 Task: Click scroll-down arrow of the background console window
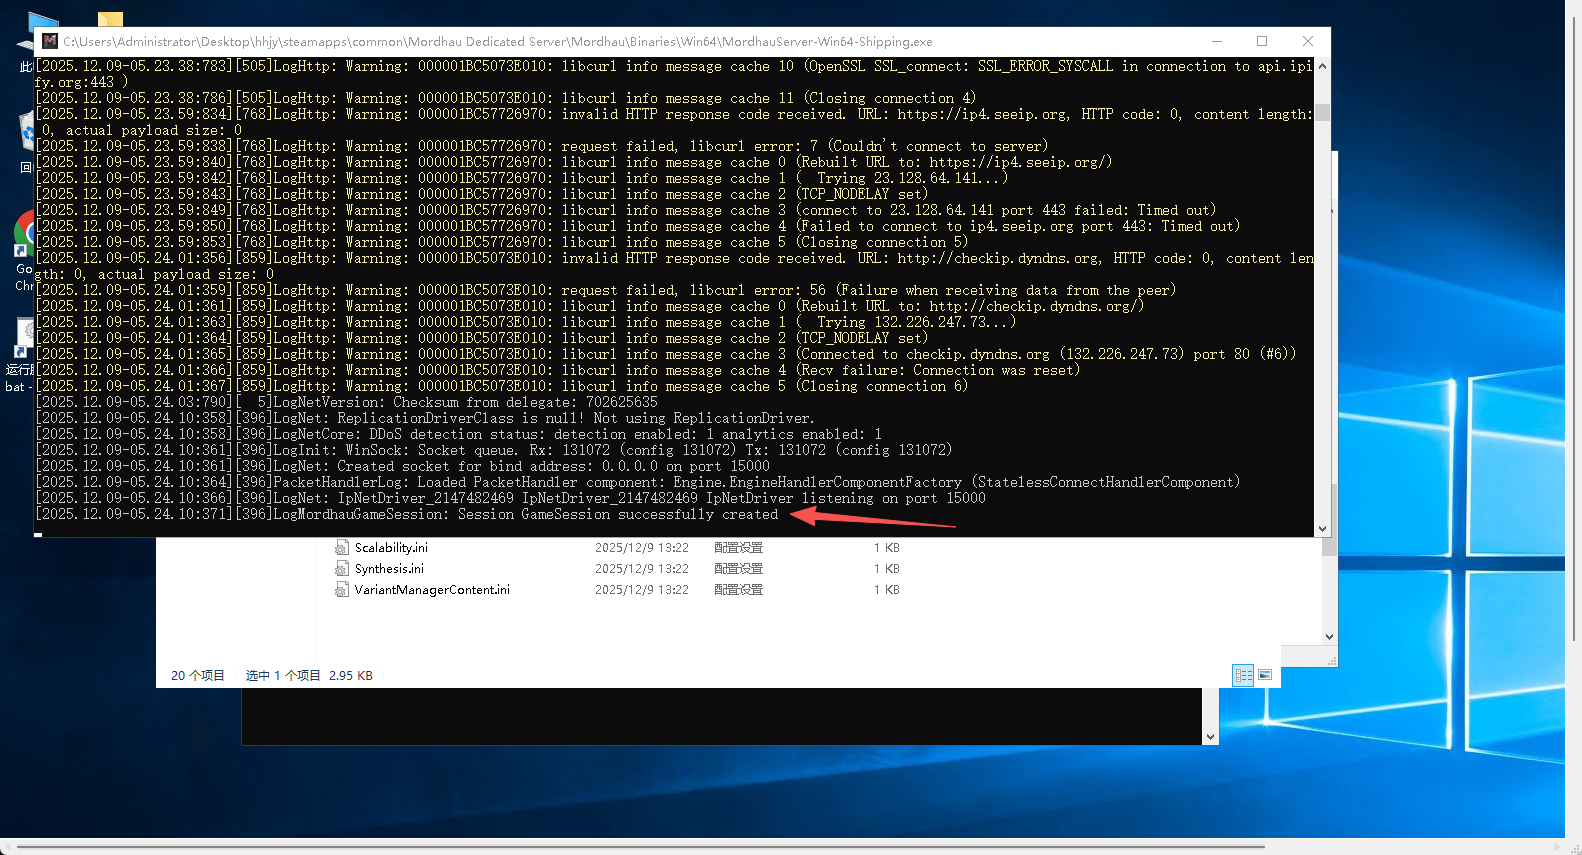1210,737
